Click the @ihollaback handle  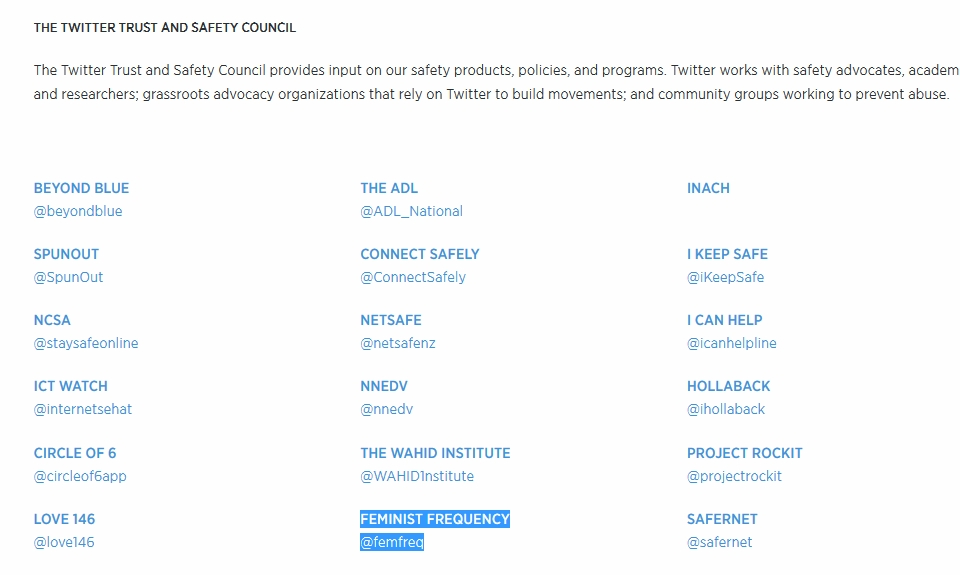tap(726, 409)
